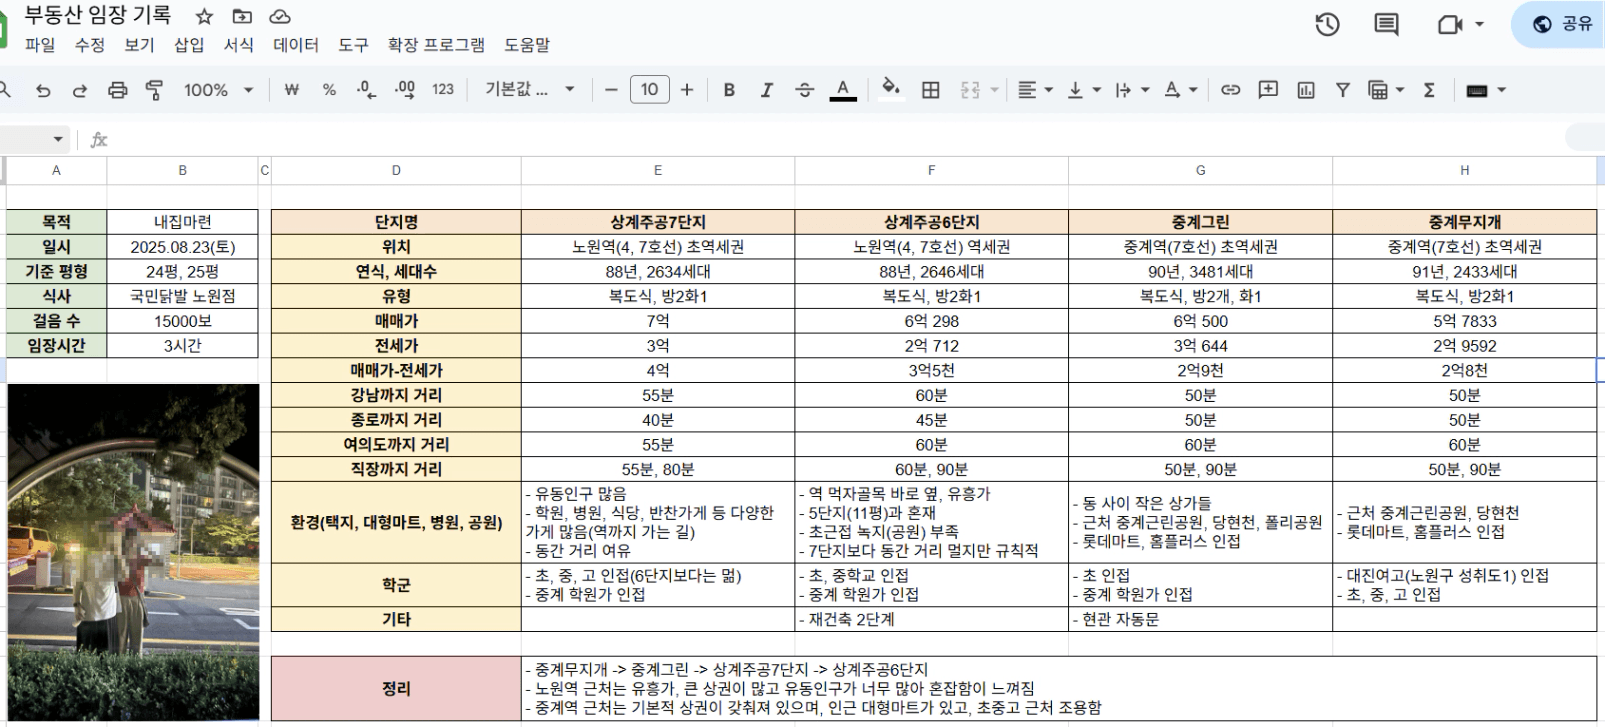Expand the name box dropdown arrow
The image size is (1605, 727).
click(x=58, y=139)
